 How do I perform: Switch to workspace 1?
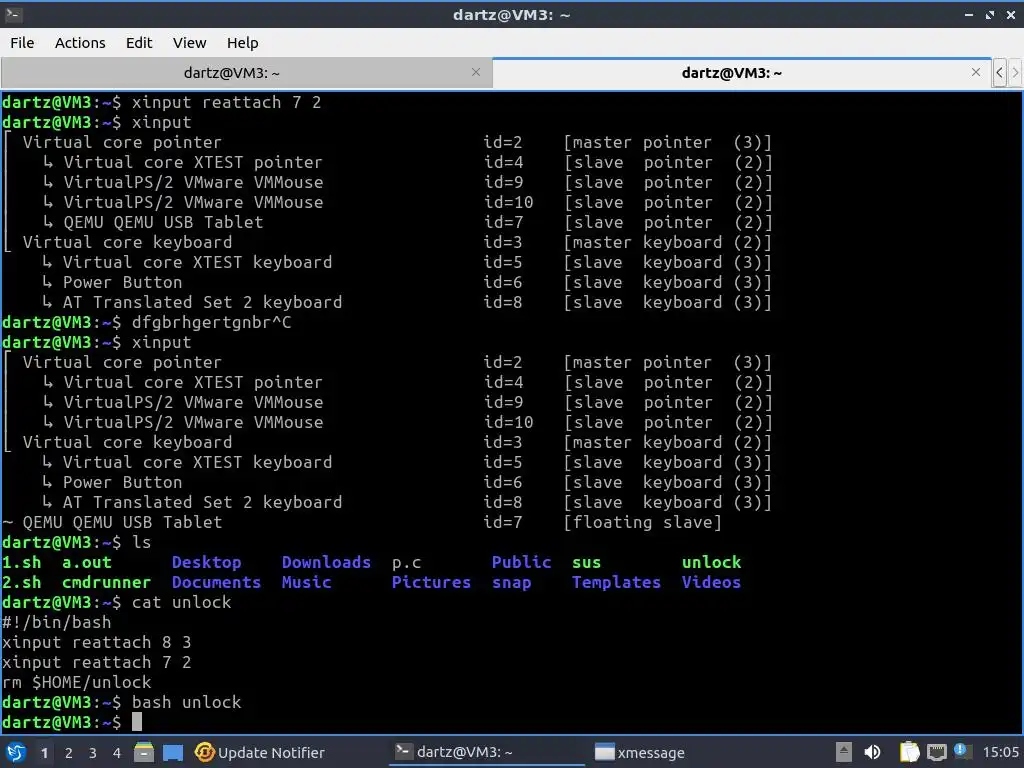44,753
